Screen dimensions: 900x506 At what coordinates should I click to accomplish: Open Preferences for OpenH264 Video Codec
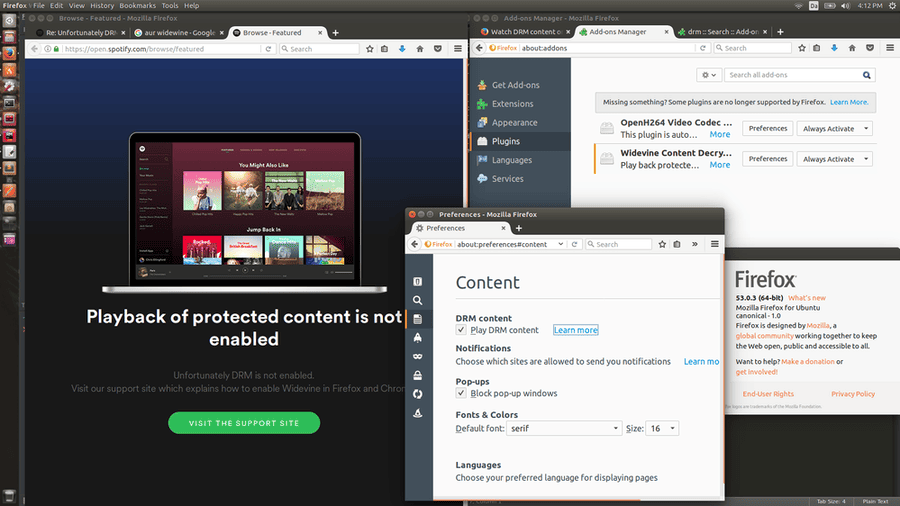coord(767,129)
